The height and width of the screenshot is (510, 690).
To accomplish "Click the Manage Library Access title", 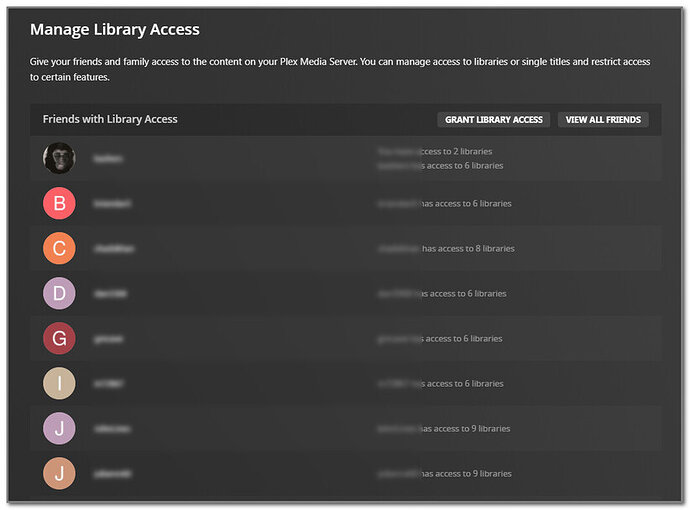I will [x=115, y=29].
